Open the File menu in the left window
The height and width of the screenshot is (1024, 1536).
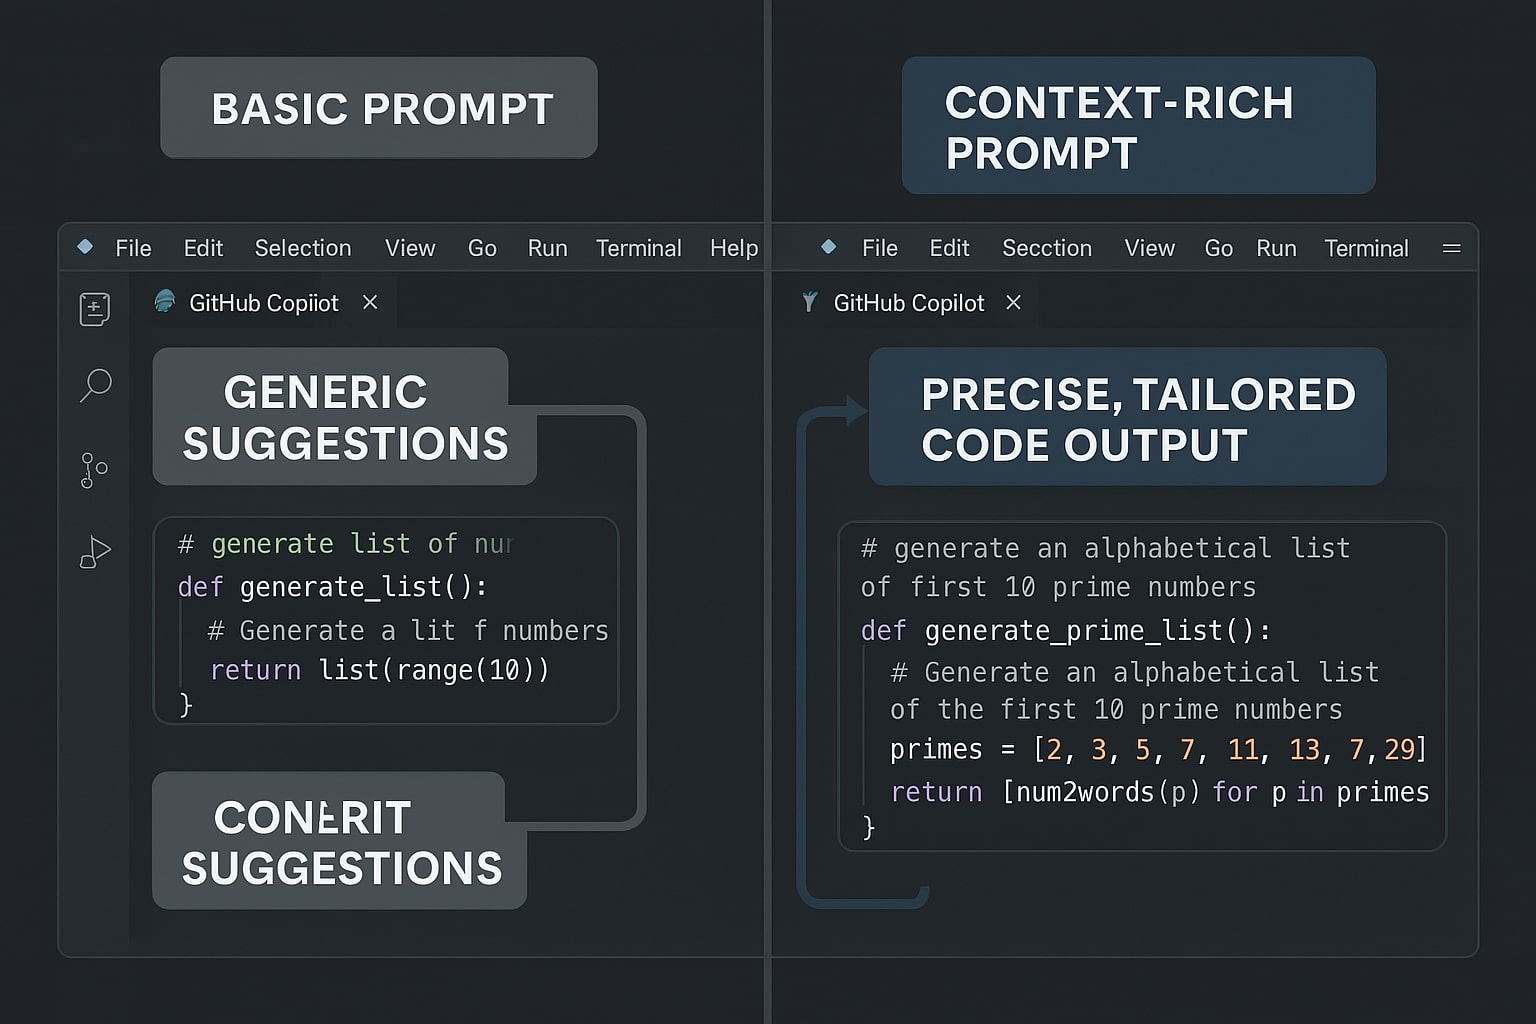pyautogui.click(x=133, y=247)
